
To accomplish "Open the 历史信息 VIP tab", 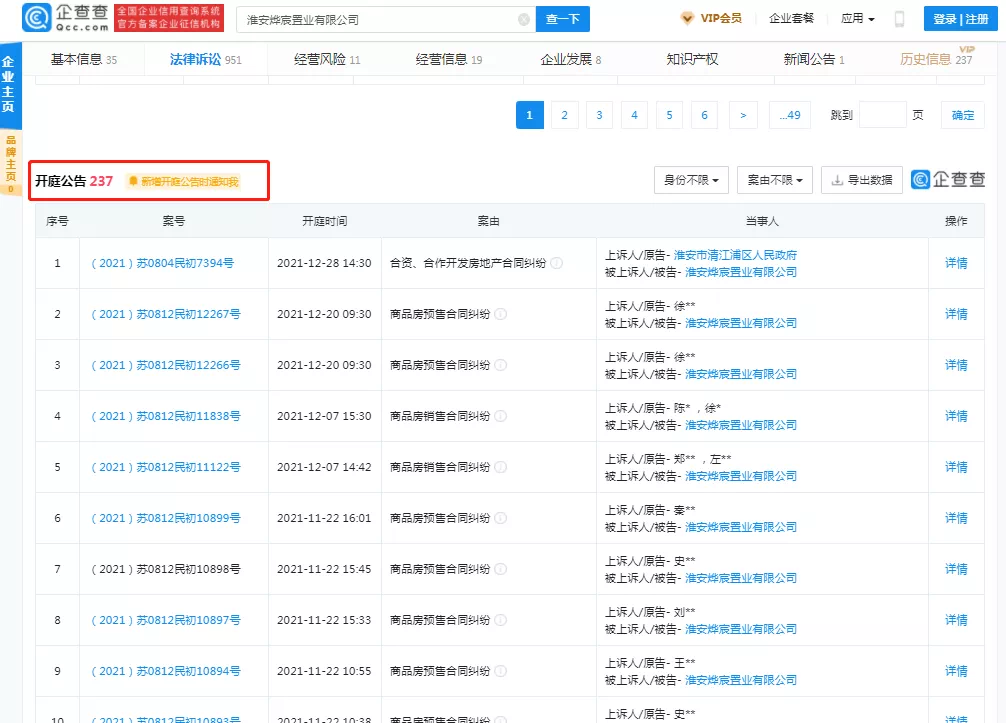I will [935, 60].
